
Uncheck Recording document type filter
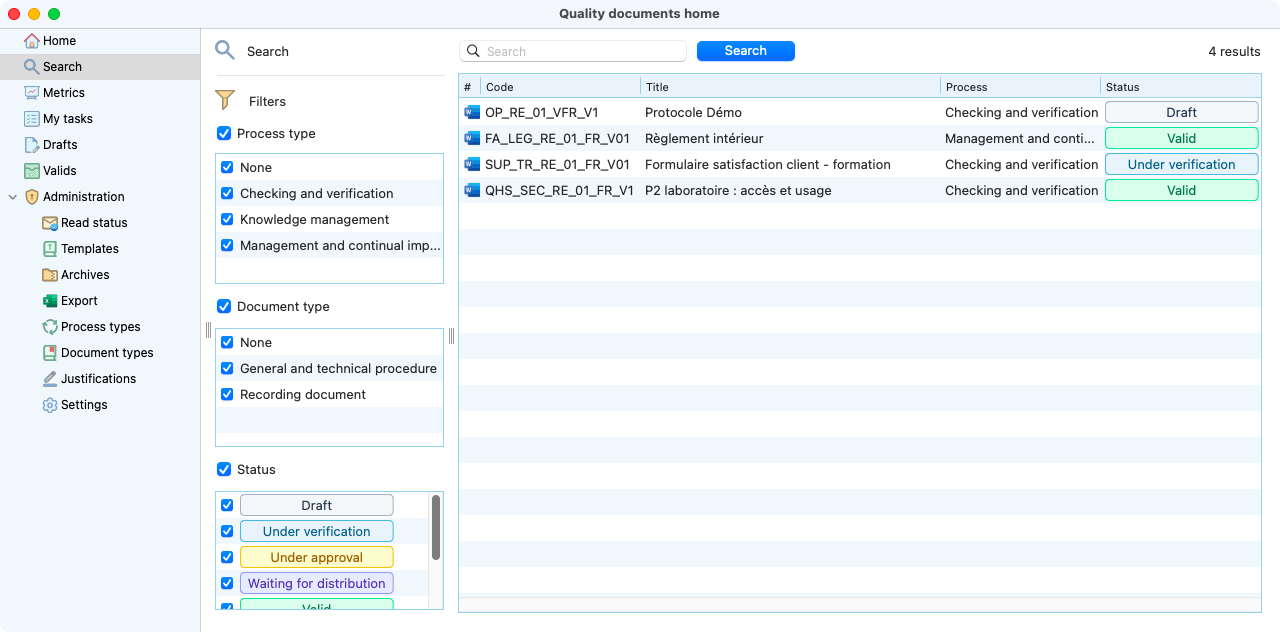click(x=227, y=394)
